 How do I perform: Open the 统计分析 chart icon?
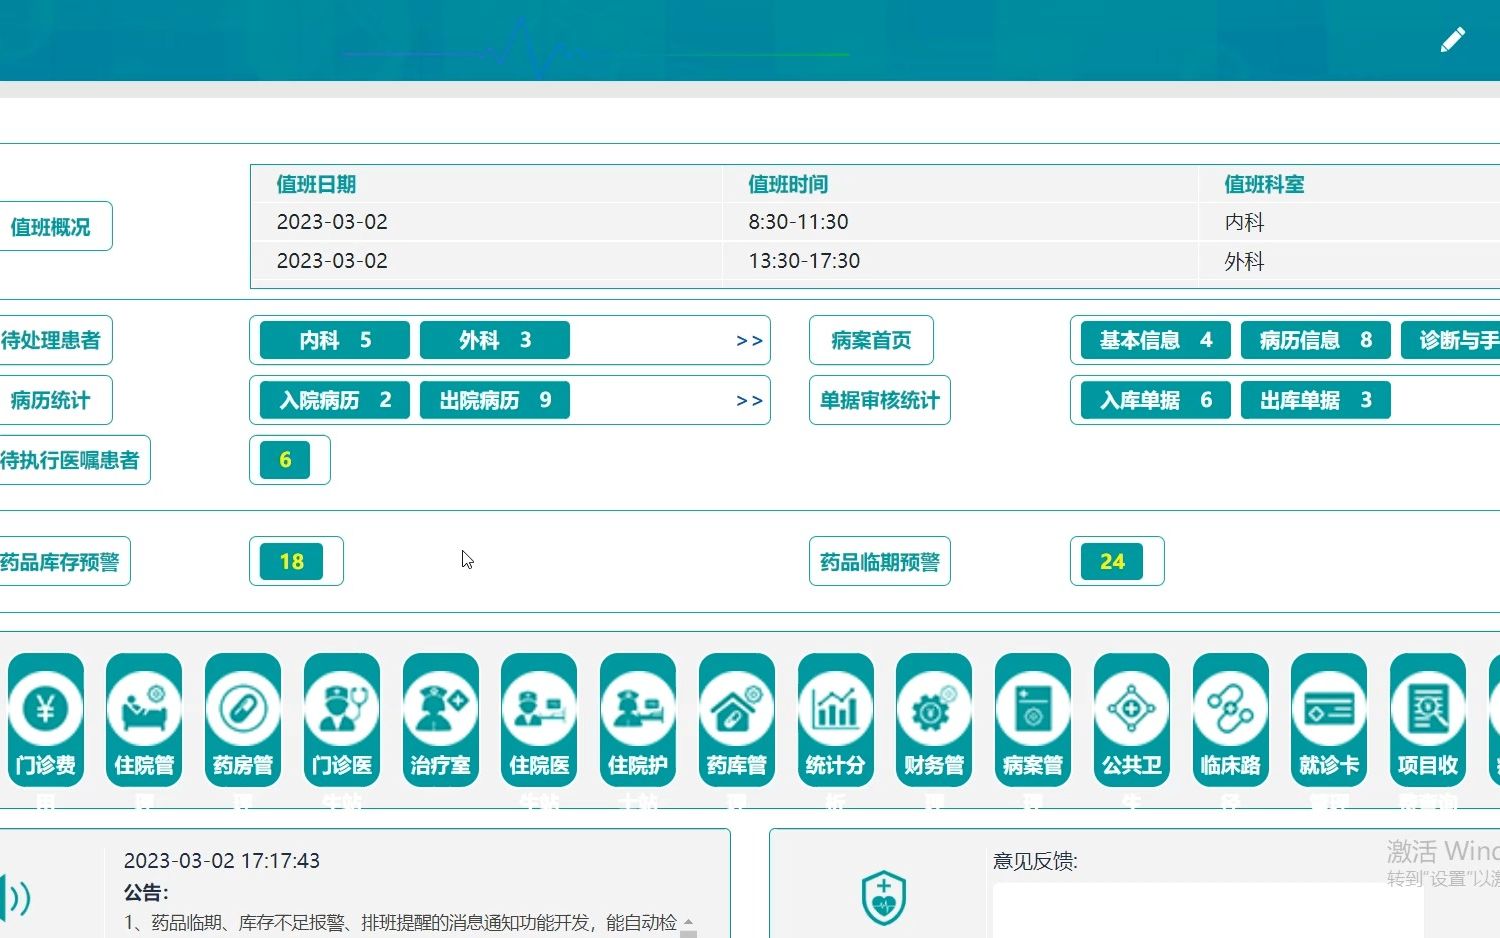coord(835,718)
